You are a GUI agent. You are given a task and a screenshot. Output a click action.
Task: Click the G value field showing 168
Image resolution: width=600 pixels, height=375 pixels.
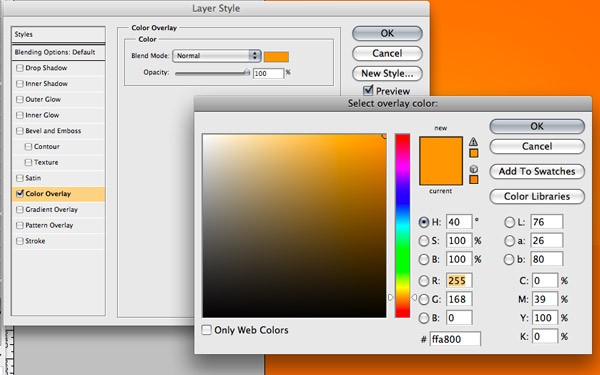[x=459, y=299]
